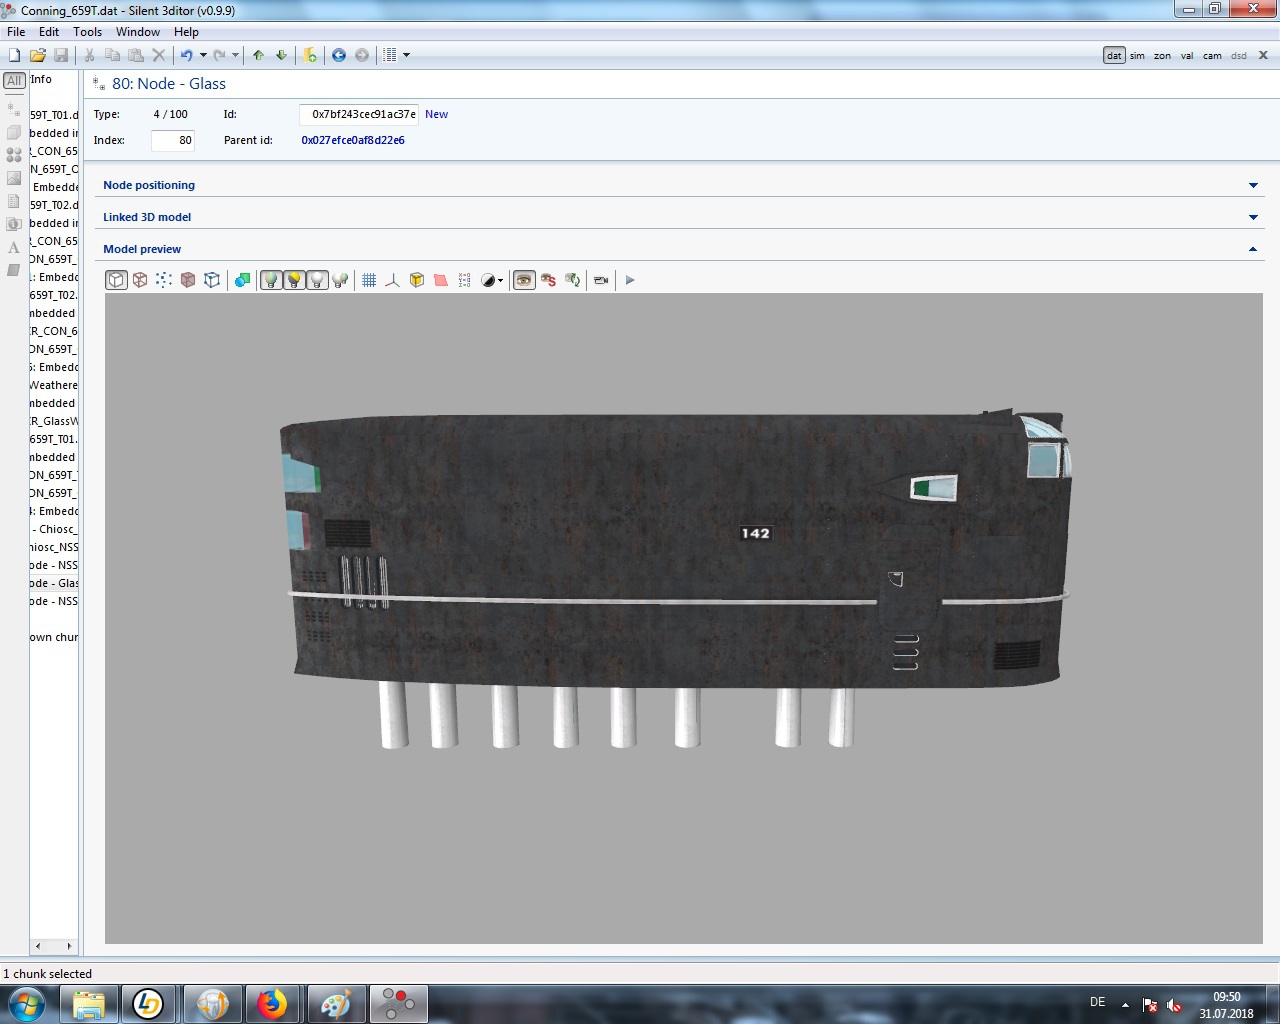Viewport: 1280px width, 1024px height.
Task: Enable wireframe rendering mode in preview toolbar
Action: [140, 280]
